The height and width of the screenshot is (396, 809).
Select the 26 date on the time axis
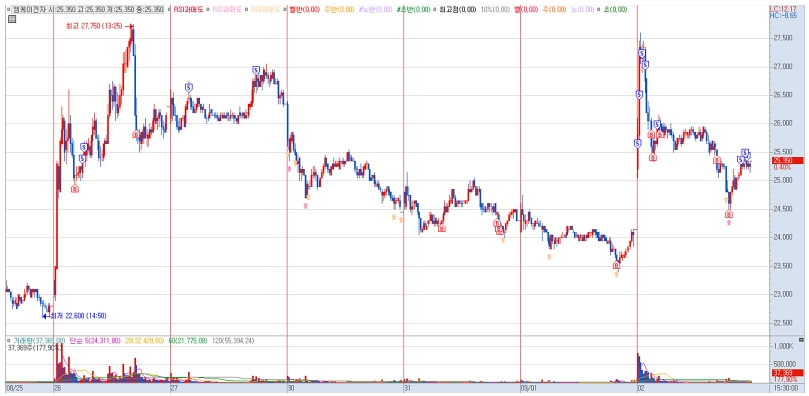click(x=58, y=387)
